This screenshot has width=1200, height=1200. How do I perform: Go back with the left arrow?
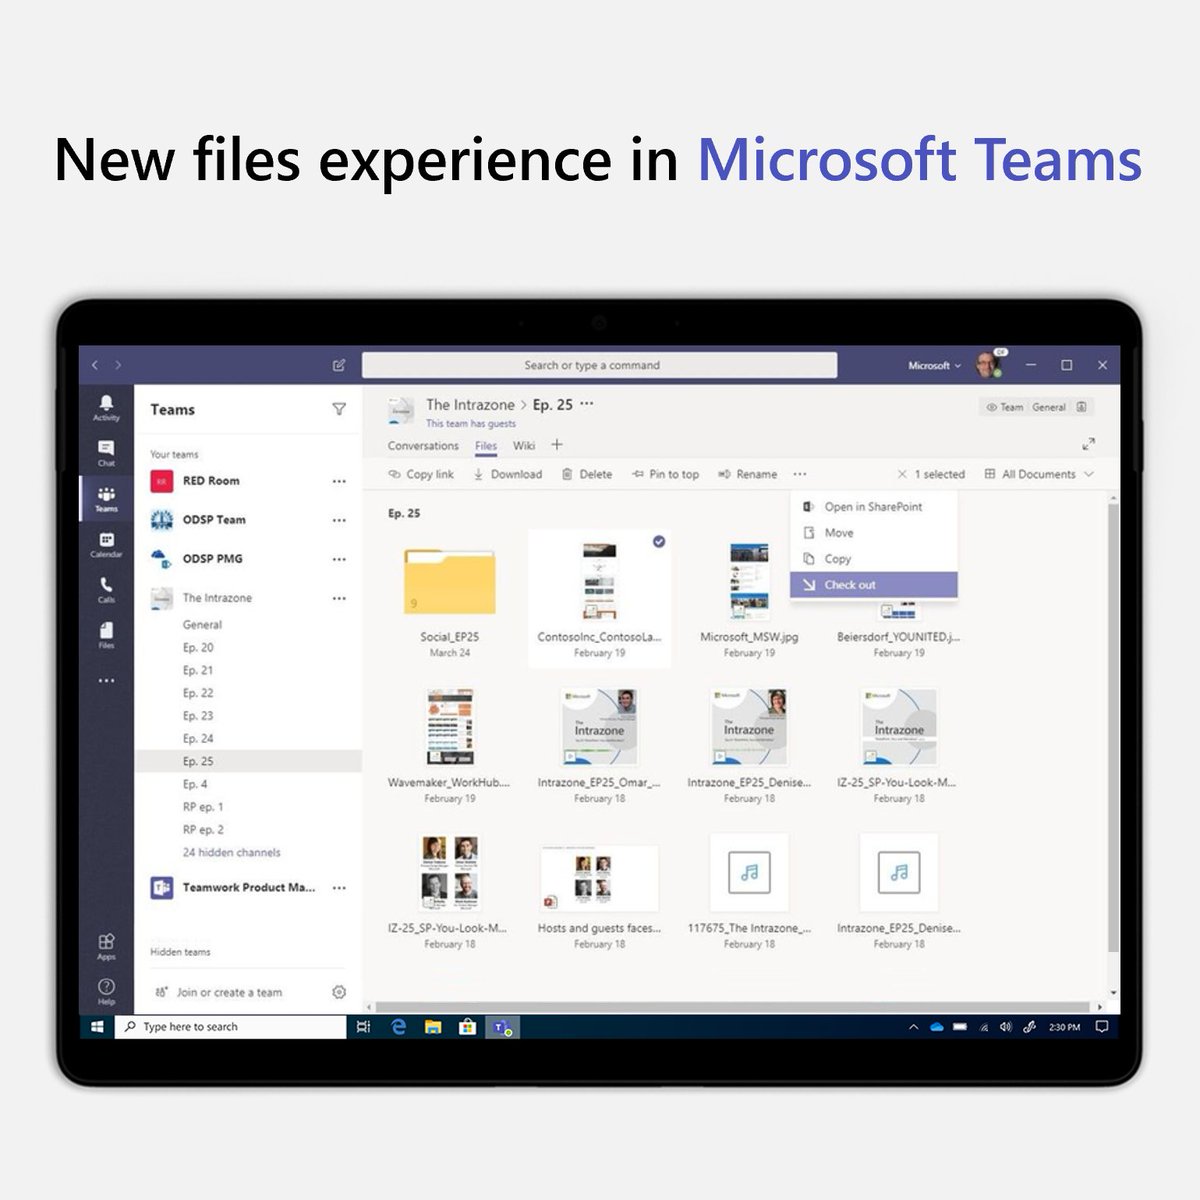[x=95, y=365]
